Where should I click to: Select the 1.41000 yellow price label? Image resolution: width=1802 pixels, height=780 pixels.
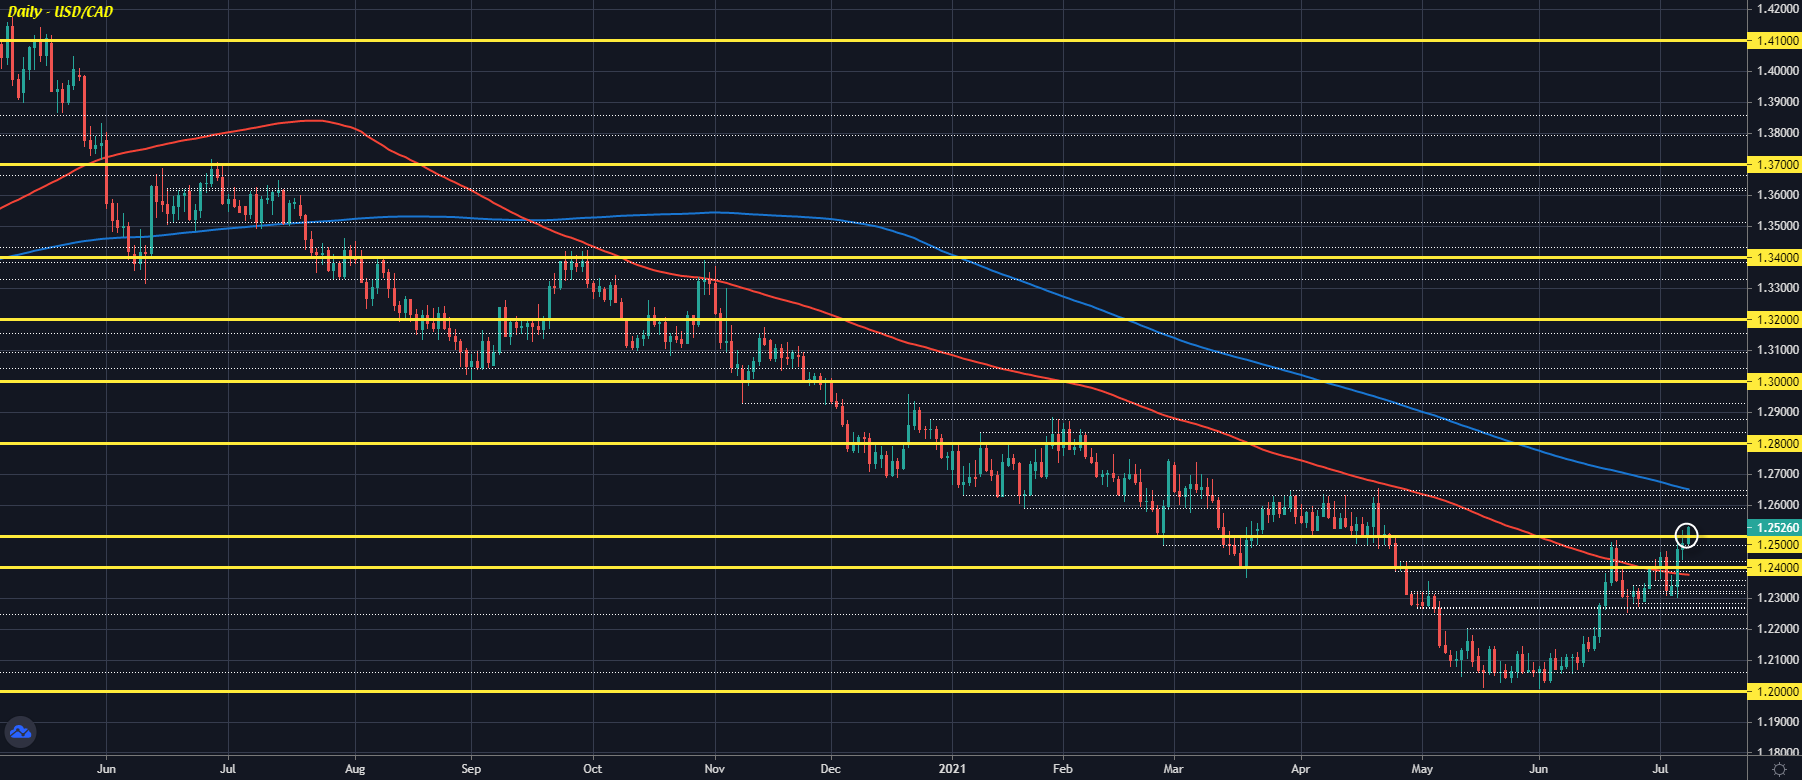pyautogui.click(x=1773, y=41)
